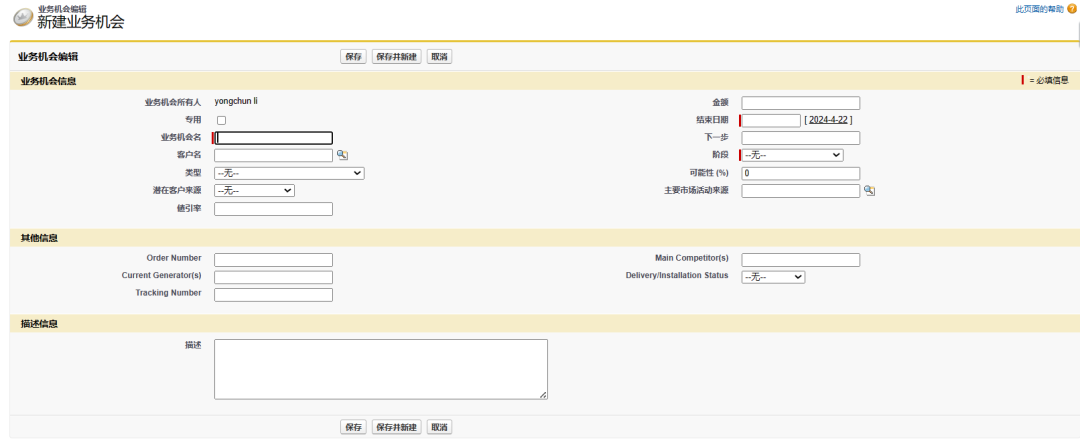
Task: Click the Main Competitor(s) input field
Action: (800, 260)
